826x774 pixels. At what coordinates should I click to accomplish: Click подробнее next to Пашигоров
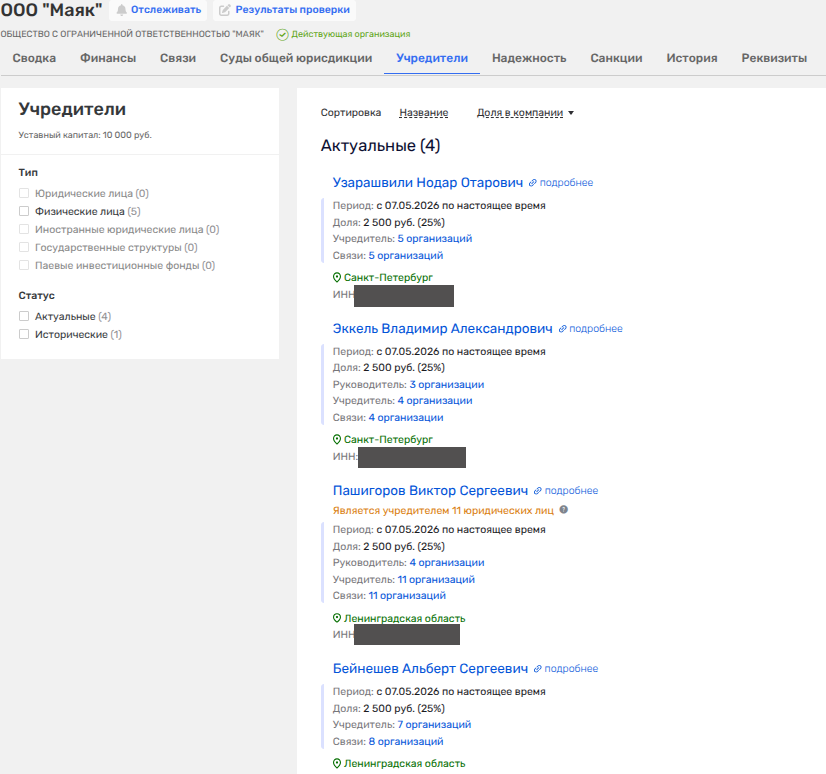[x=571, y=491]
